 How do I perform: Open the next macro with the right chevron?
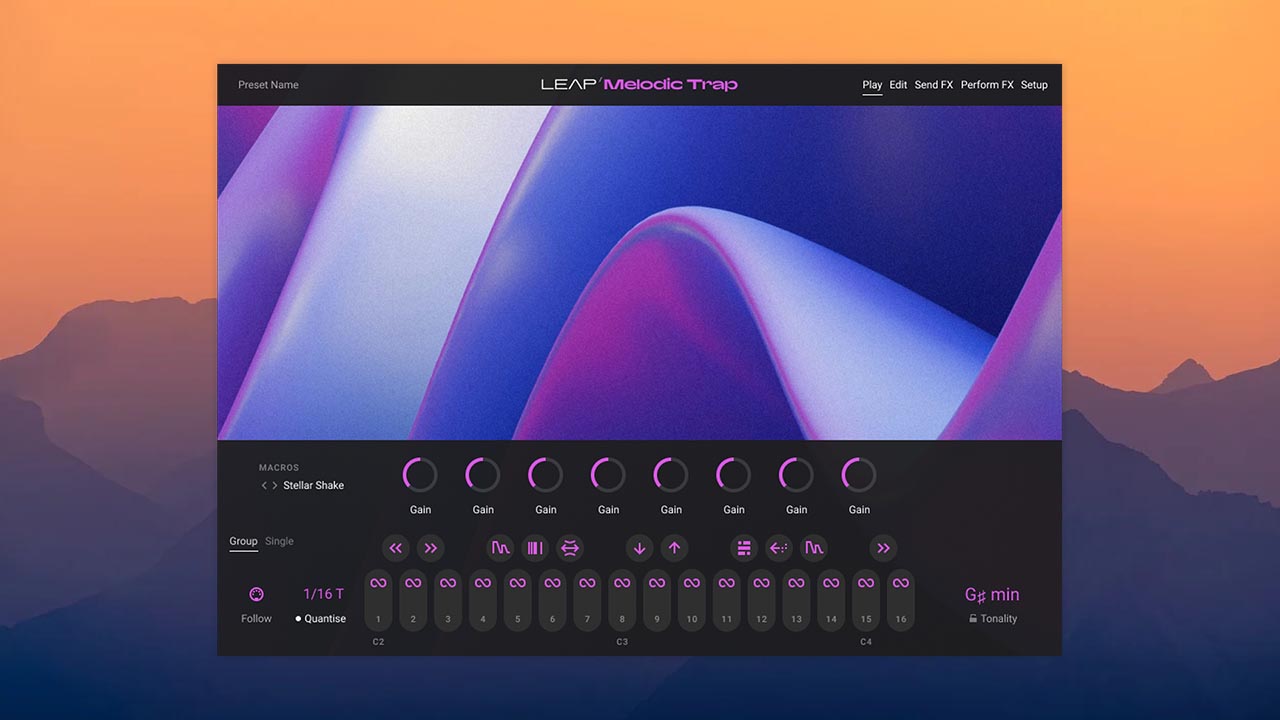point(275,485)
